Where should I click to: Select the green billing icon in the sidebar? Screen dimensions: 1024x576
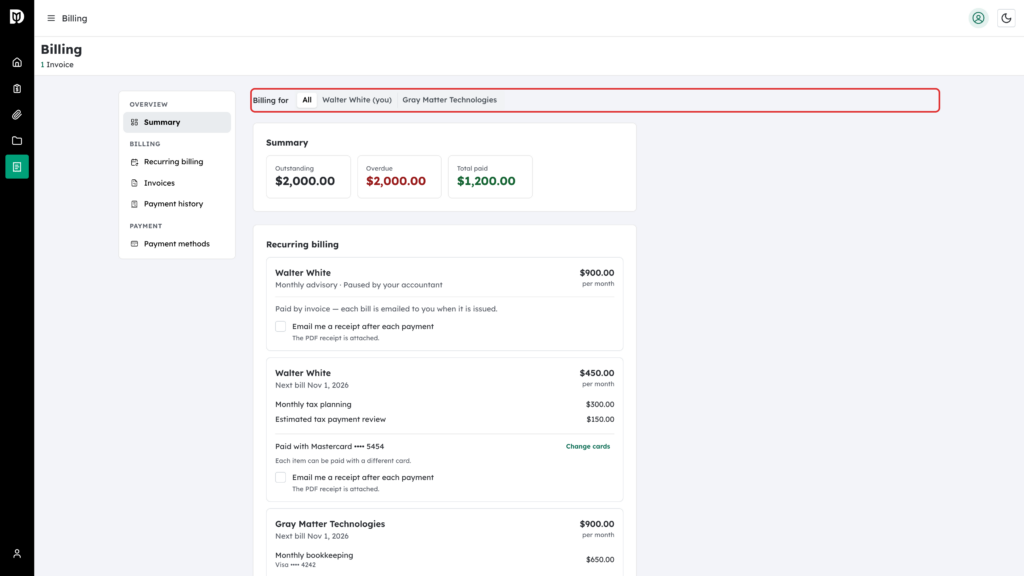(17, 167)
